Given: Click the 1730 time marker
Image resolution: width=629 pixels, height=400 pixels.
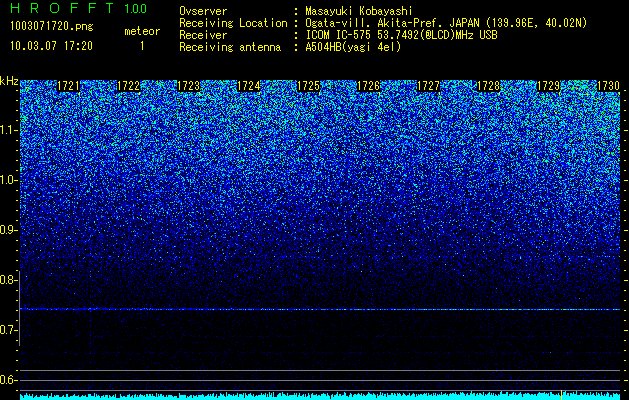Looking at the screenshot, I should [x=609, y=86].
